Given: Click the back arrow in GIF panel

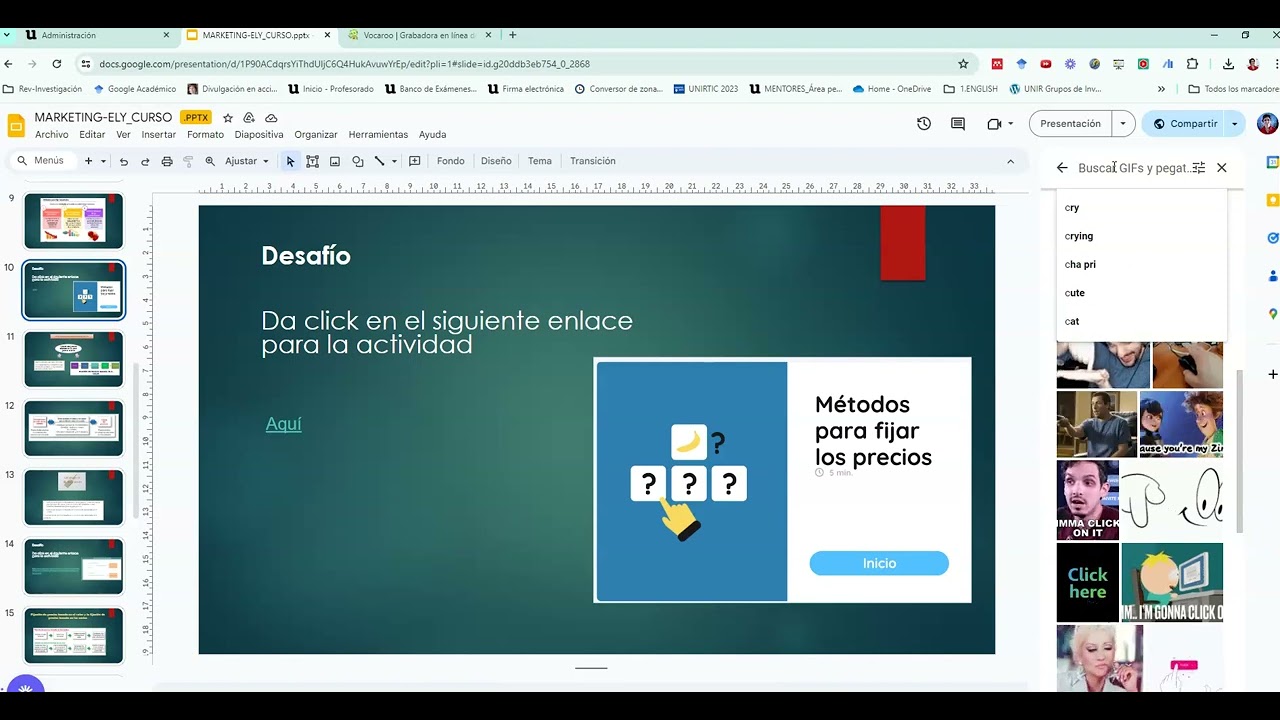Looking at the screenshot, I should pos(1062,168).
